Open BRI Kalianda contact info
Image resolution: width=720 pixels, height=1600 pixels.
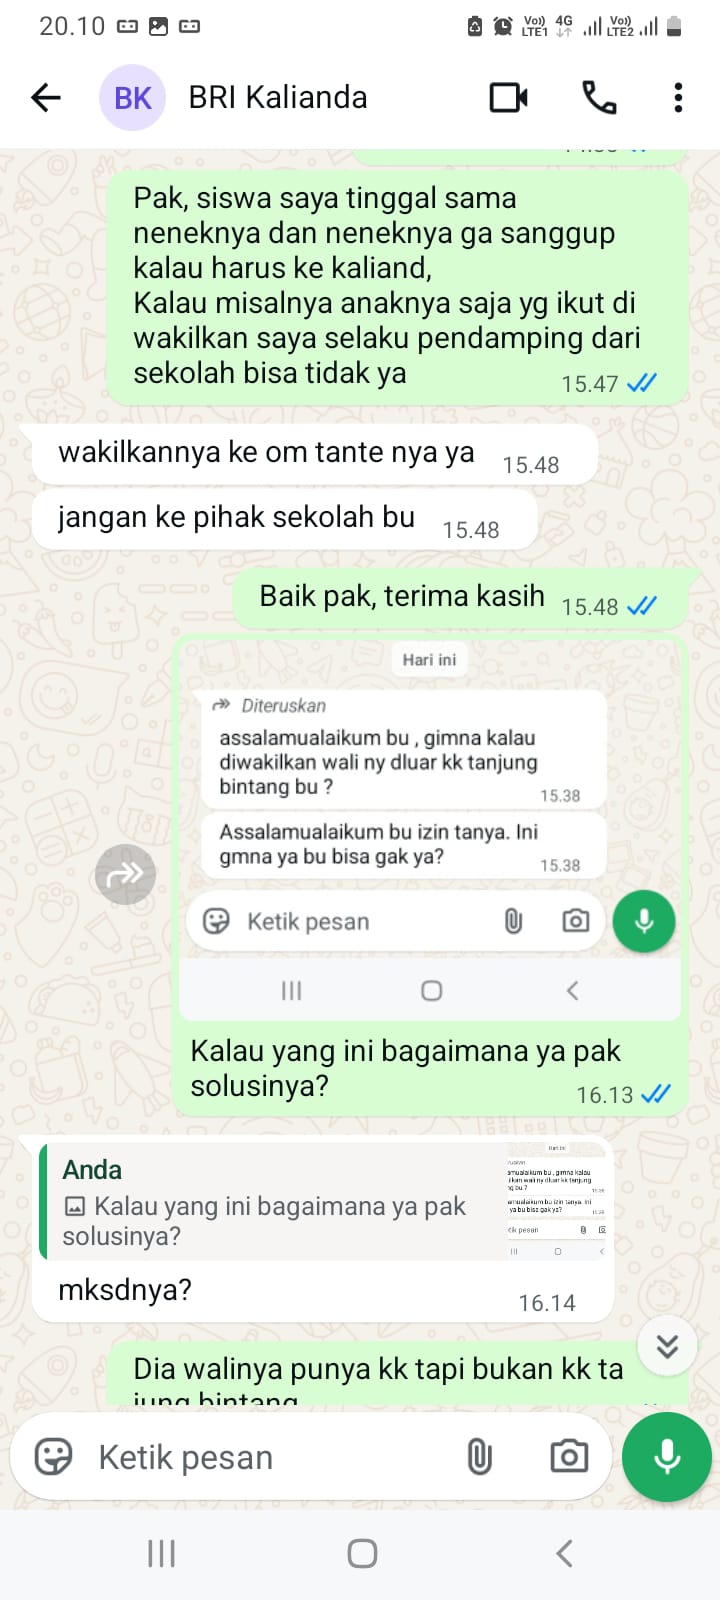coord(278,98)
